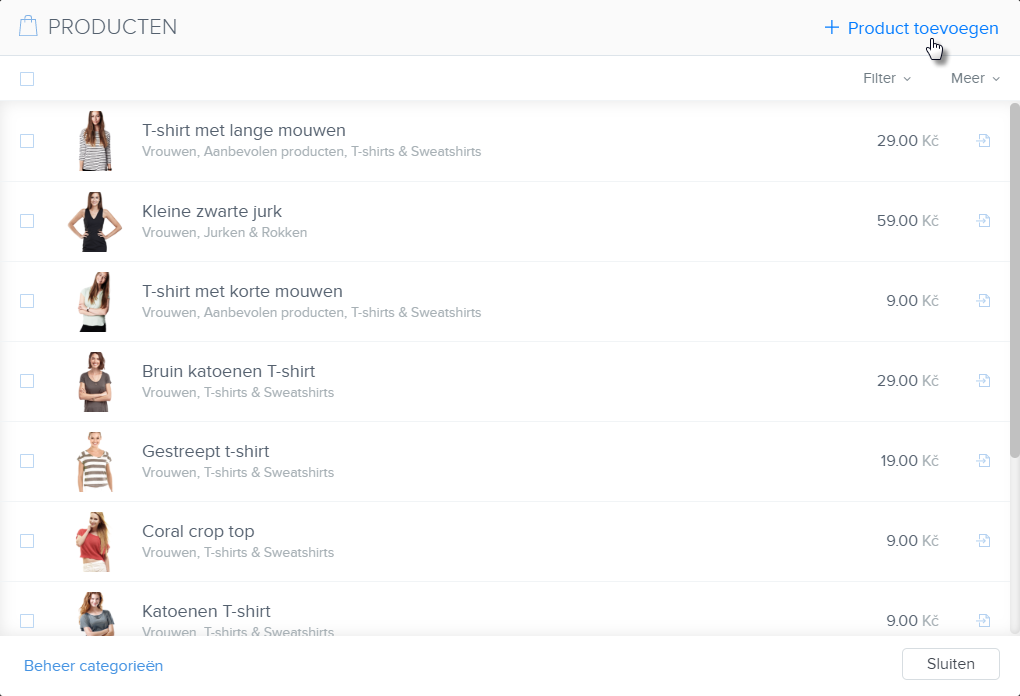Click page icon for Bruin katoenen T-shirt

[983, 381]
